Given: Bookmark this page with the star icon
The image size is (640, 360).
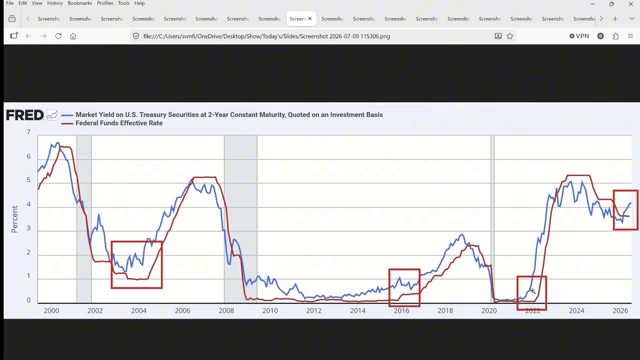Looking at the screenshot, I should (510, 36).
